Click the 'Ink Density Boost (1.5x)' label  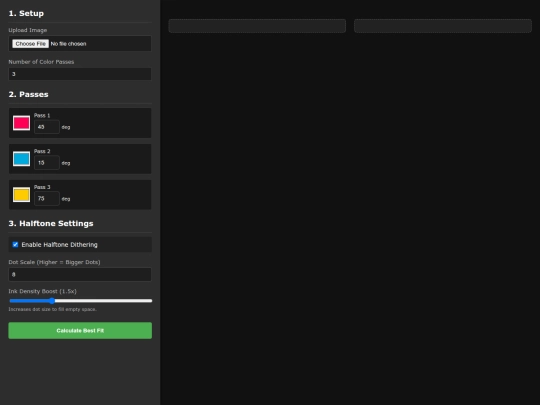(x=43, y=291)
